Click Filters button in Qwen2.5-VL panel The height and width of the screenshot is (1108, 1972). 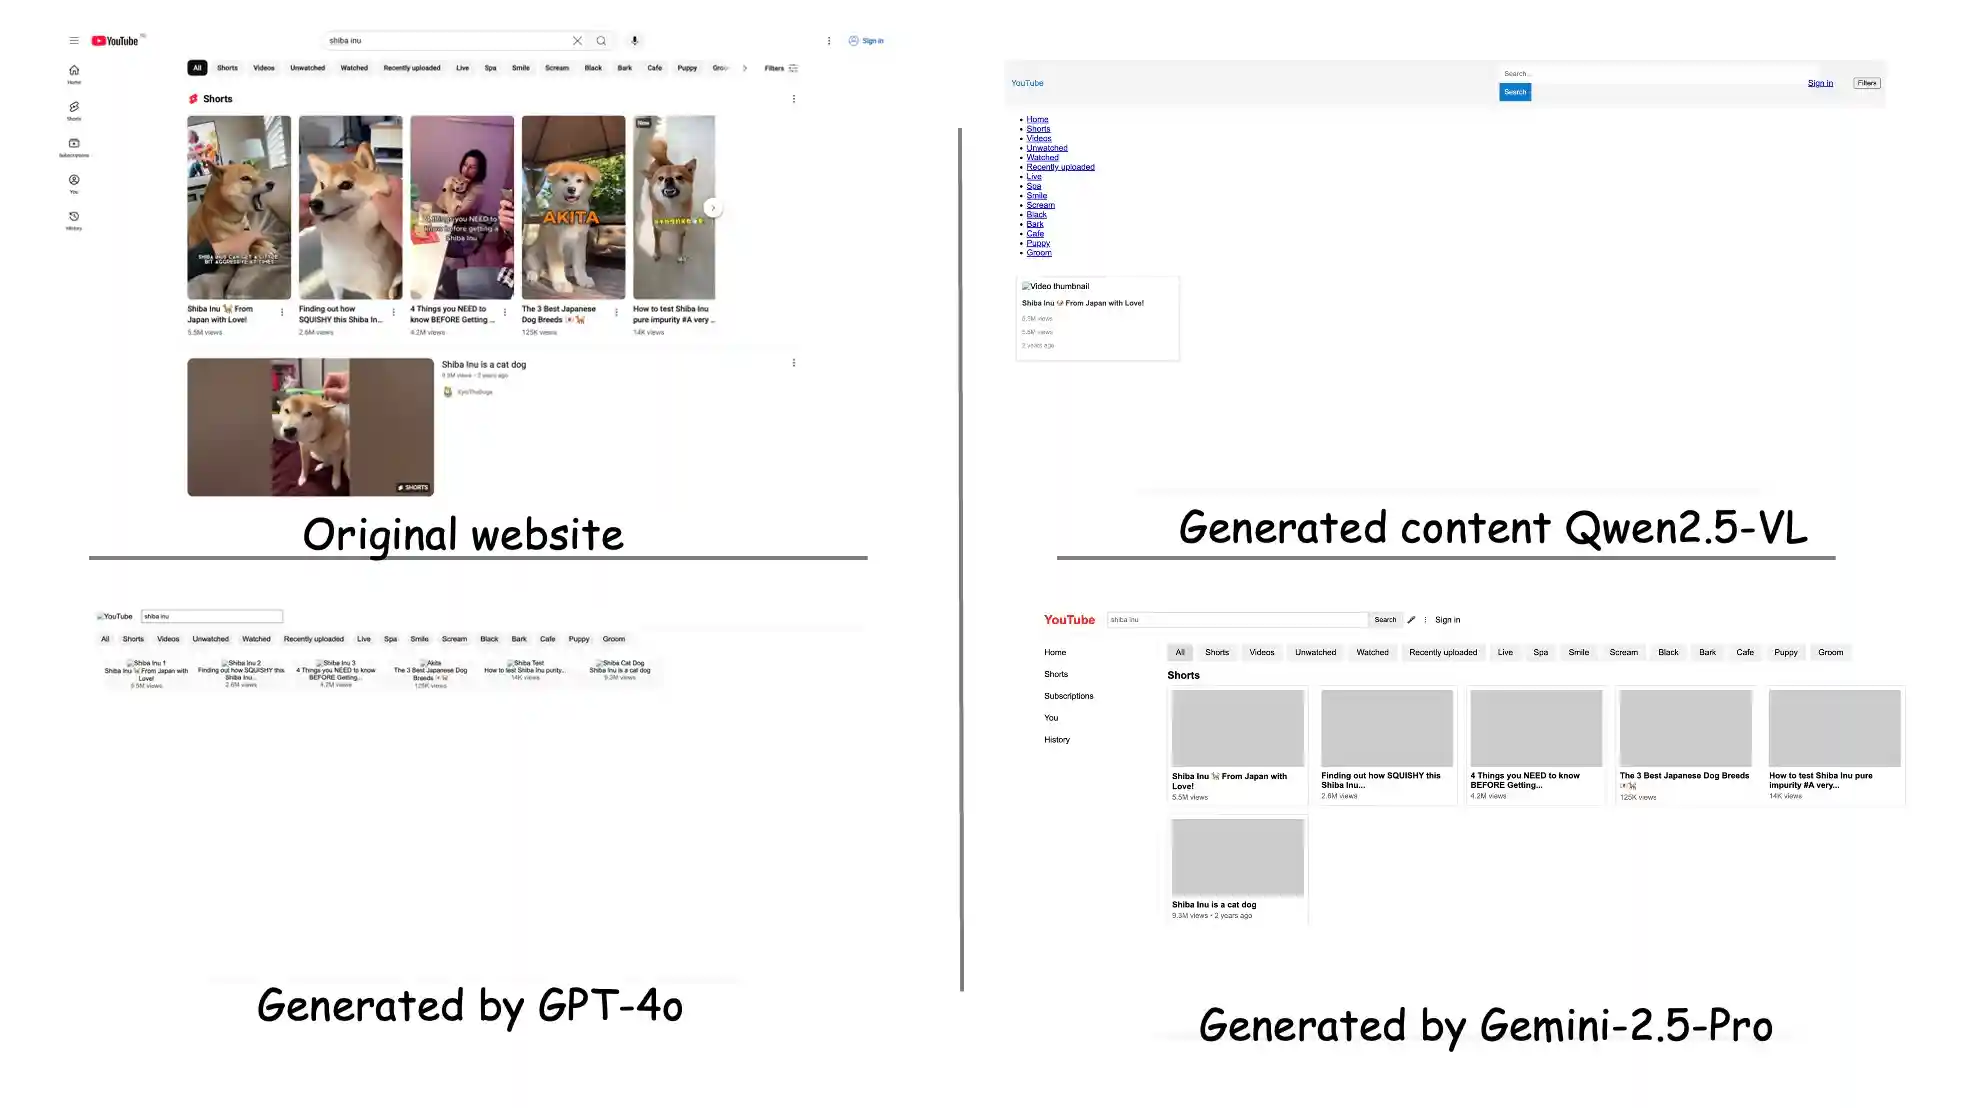(1866, 83)
